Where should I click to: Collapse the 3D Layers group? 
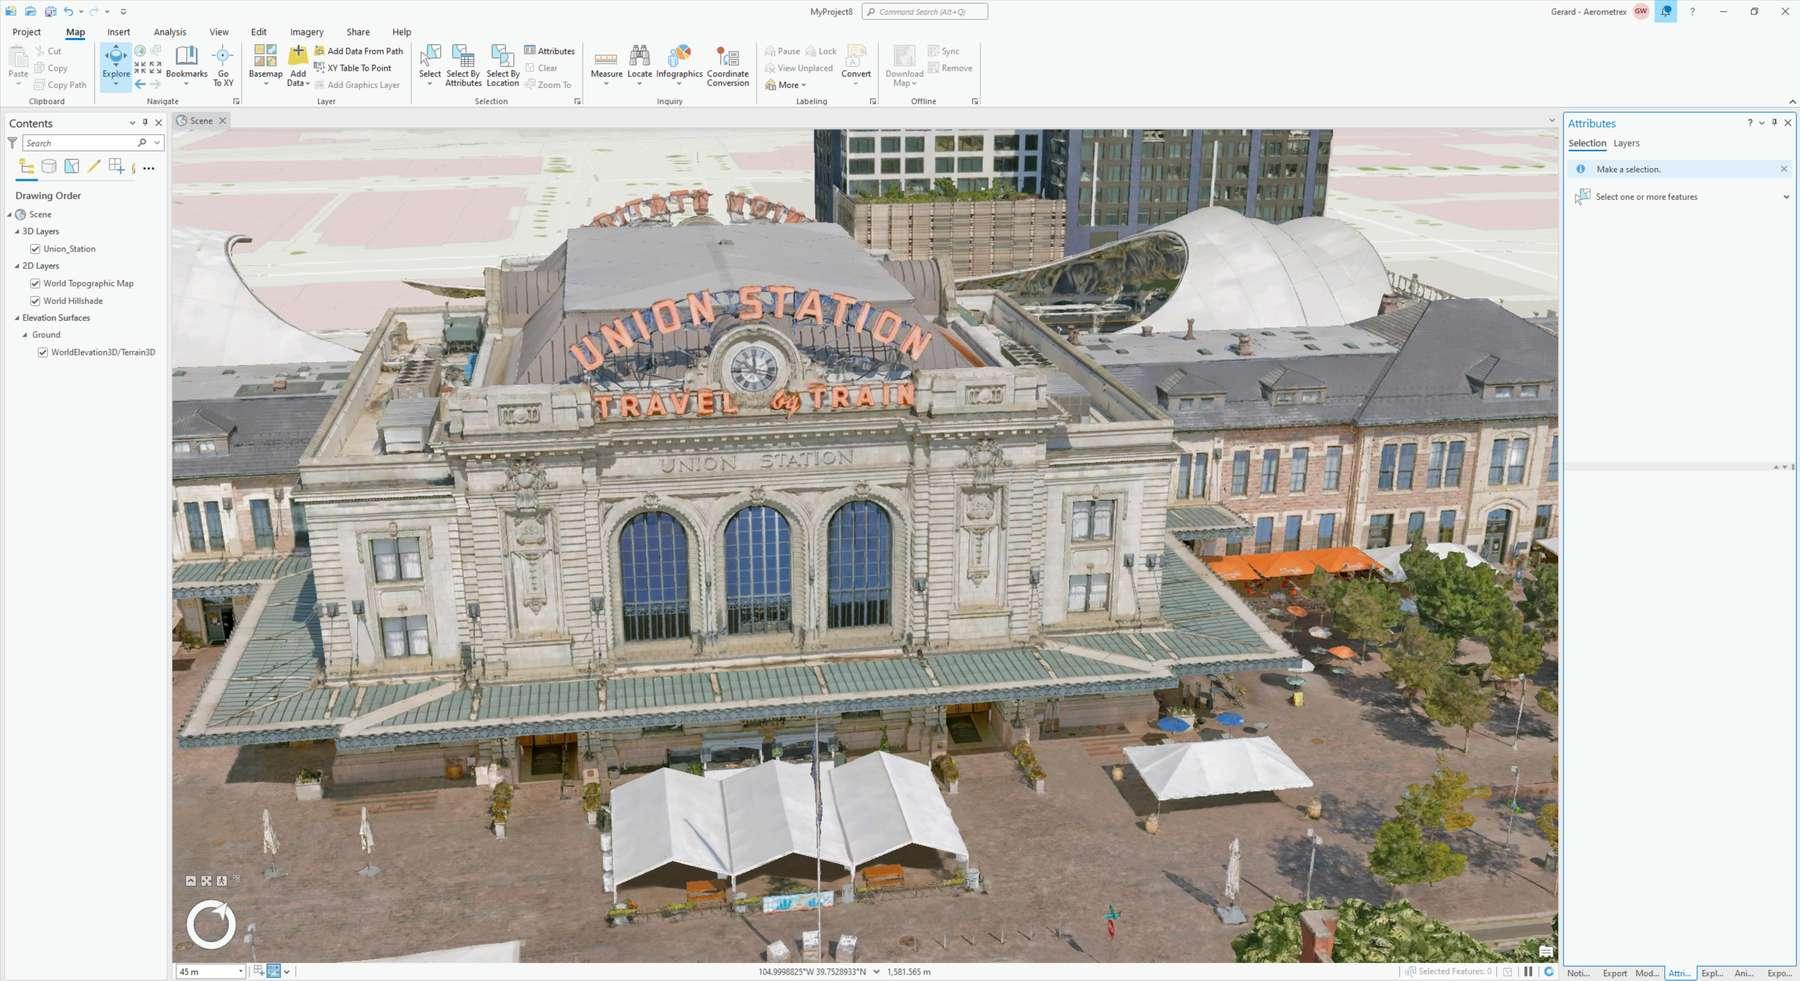coord(17,232)
